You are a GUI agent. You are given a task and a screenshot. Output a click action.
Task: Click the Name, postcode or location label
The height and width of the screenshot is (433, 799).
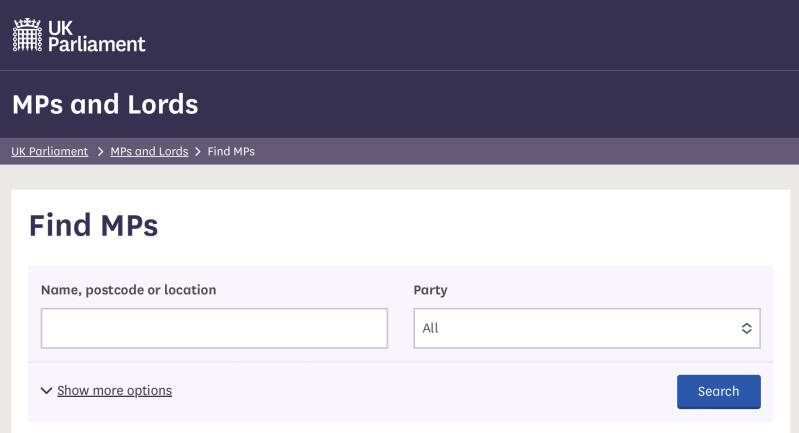(128, 290)
